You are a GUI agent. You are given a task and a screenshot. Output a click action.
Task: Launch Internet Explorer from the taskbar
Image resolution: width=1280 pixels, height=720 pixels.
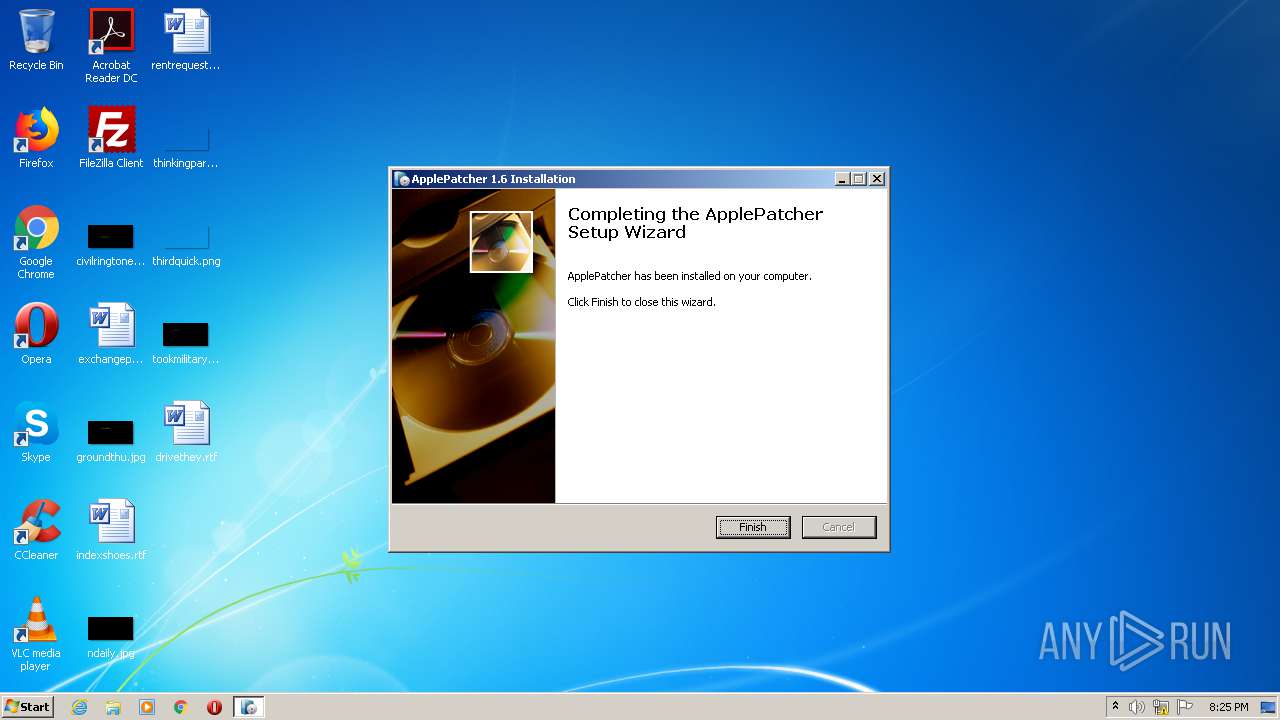pyautogui.click(x=79, y=707)
